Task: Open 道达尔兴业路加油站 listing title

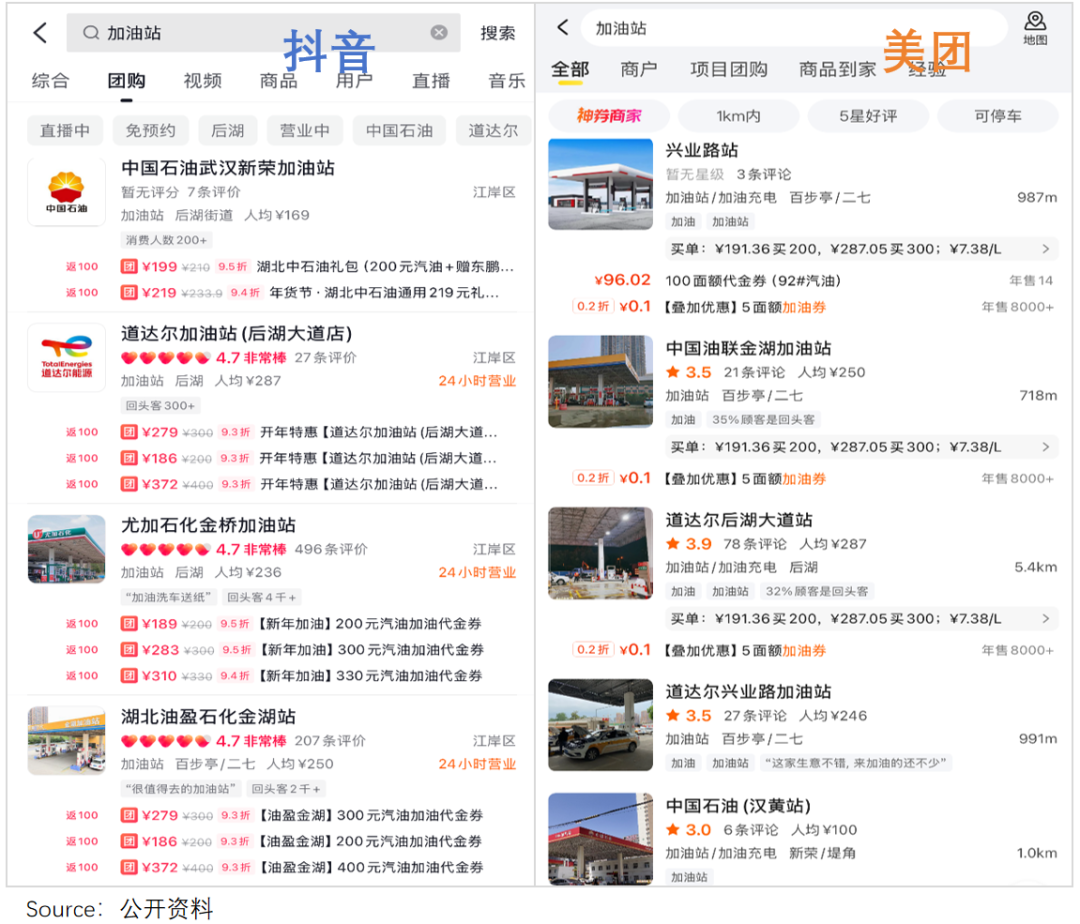Action: pos(748,691)
